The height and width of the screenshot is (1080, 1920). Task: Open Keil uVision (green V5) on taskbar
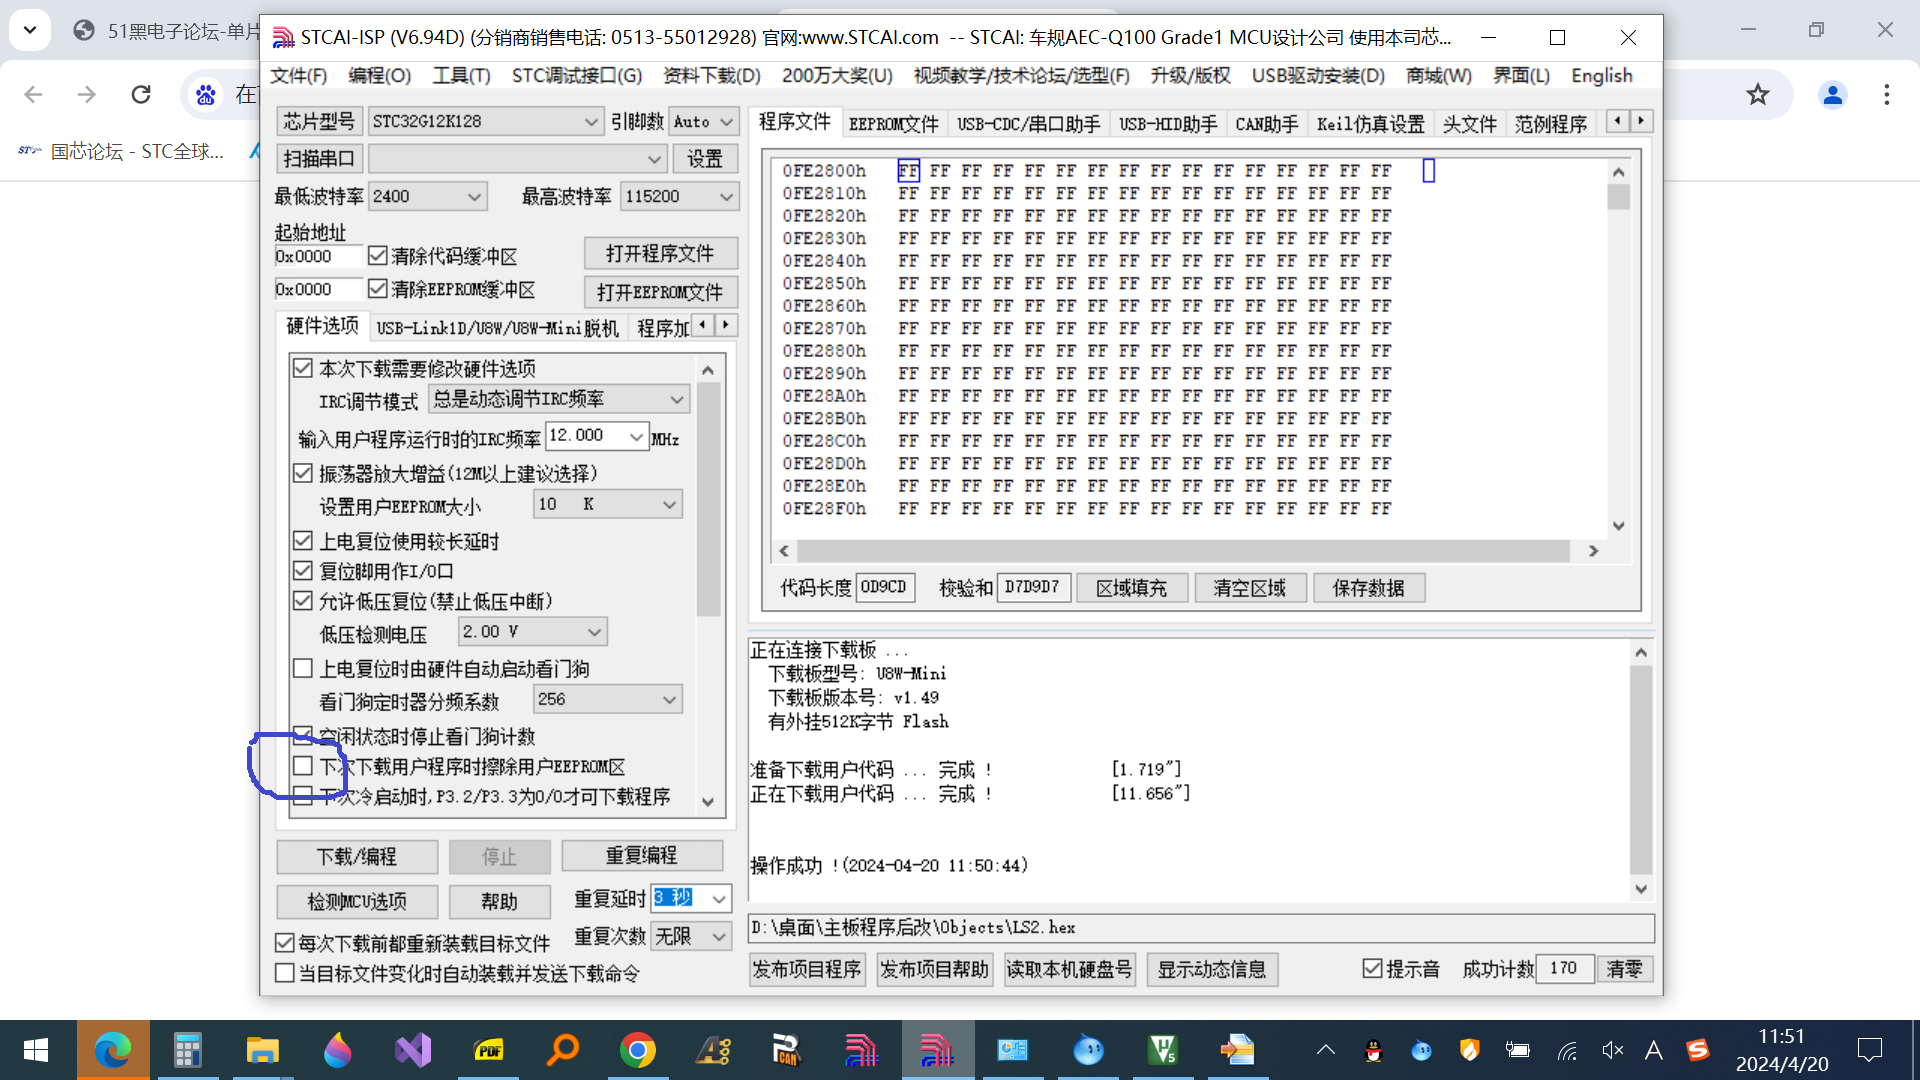(x=1163, y=1050)
